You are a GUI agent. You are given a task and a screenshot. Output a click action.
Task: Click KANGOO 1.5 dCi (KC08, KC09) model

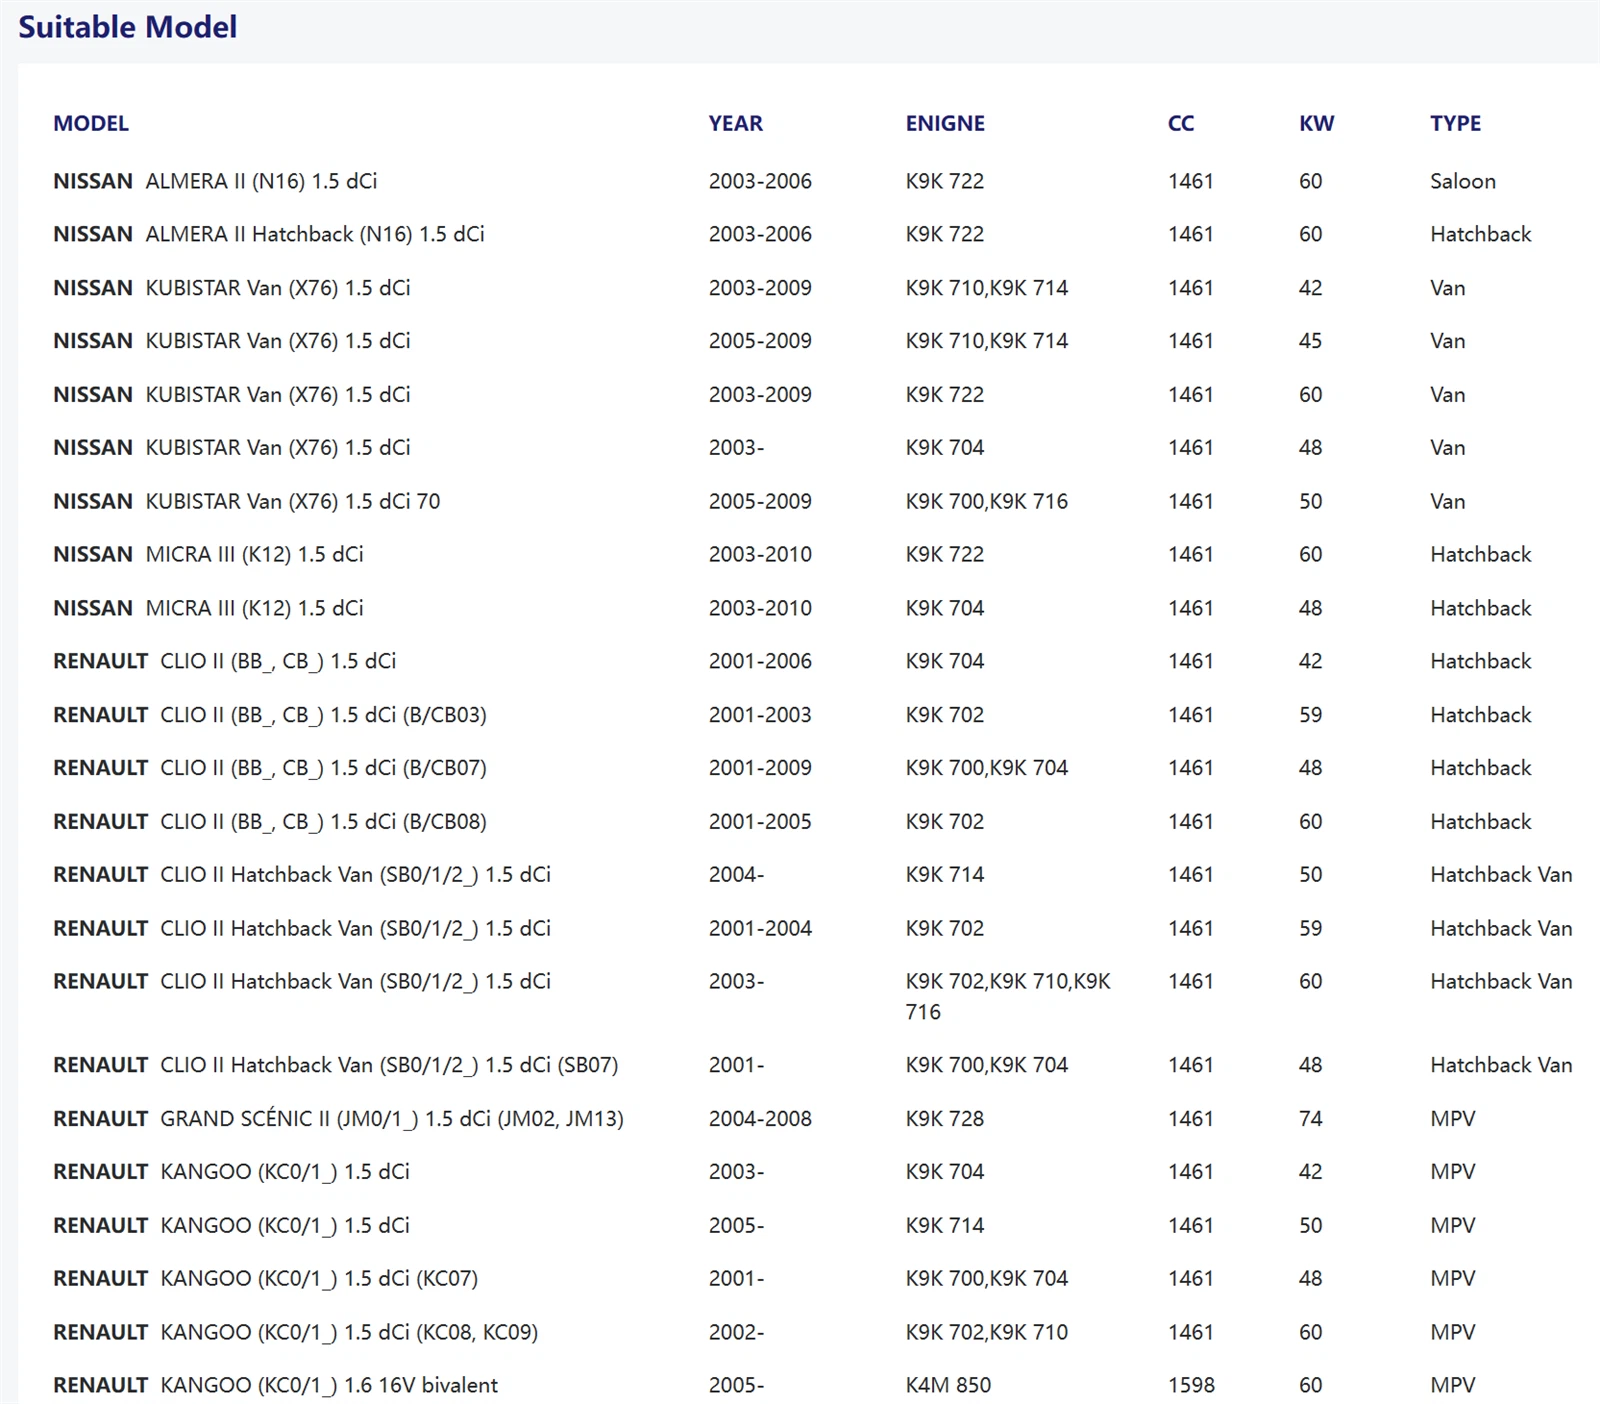(x=296, y=1332)
